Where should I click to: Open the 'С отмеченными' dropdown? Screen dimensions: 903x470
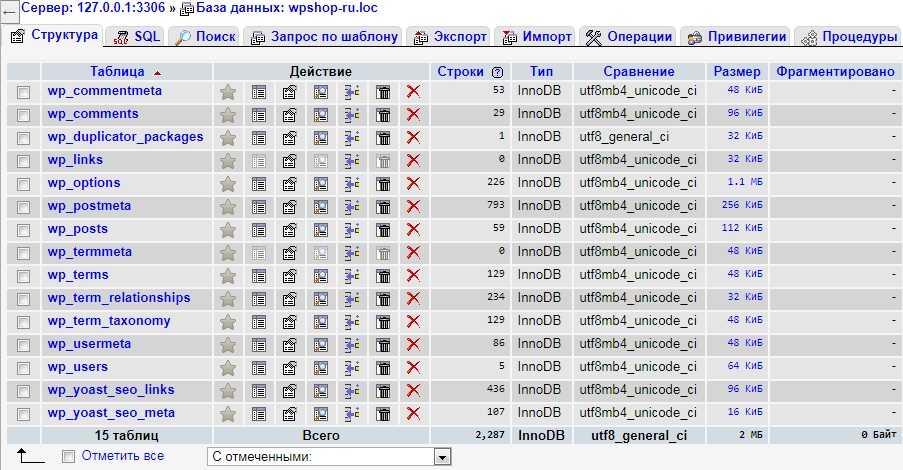(x=442, y=457)
